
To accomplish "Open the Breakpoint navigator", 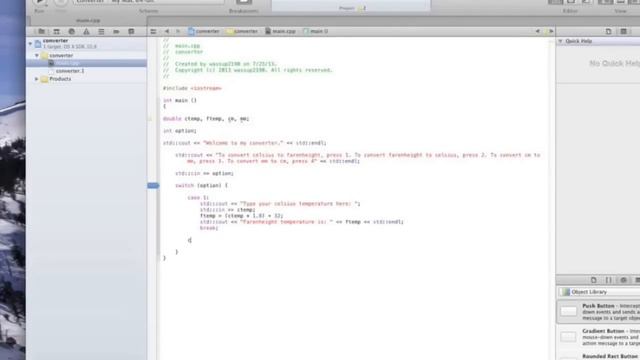I will point(116,31).
